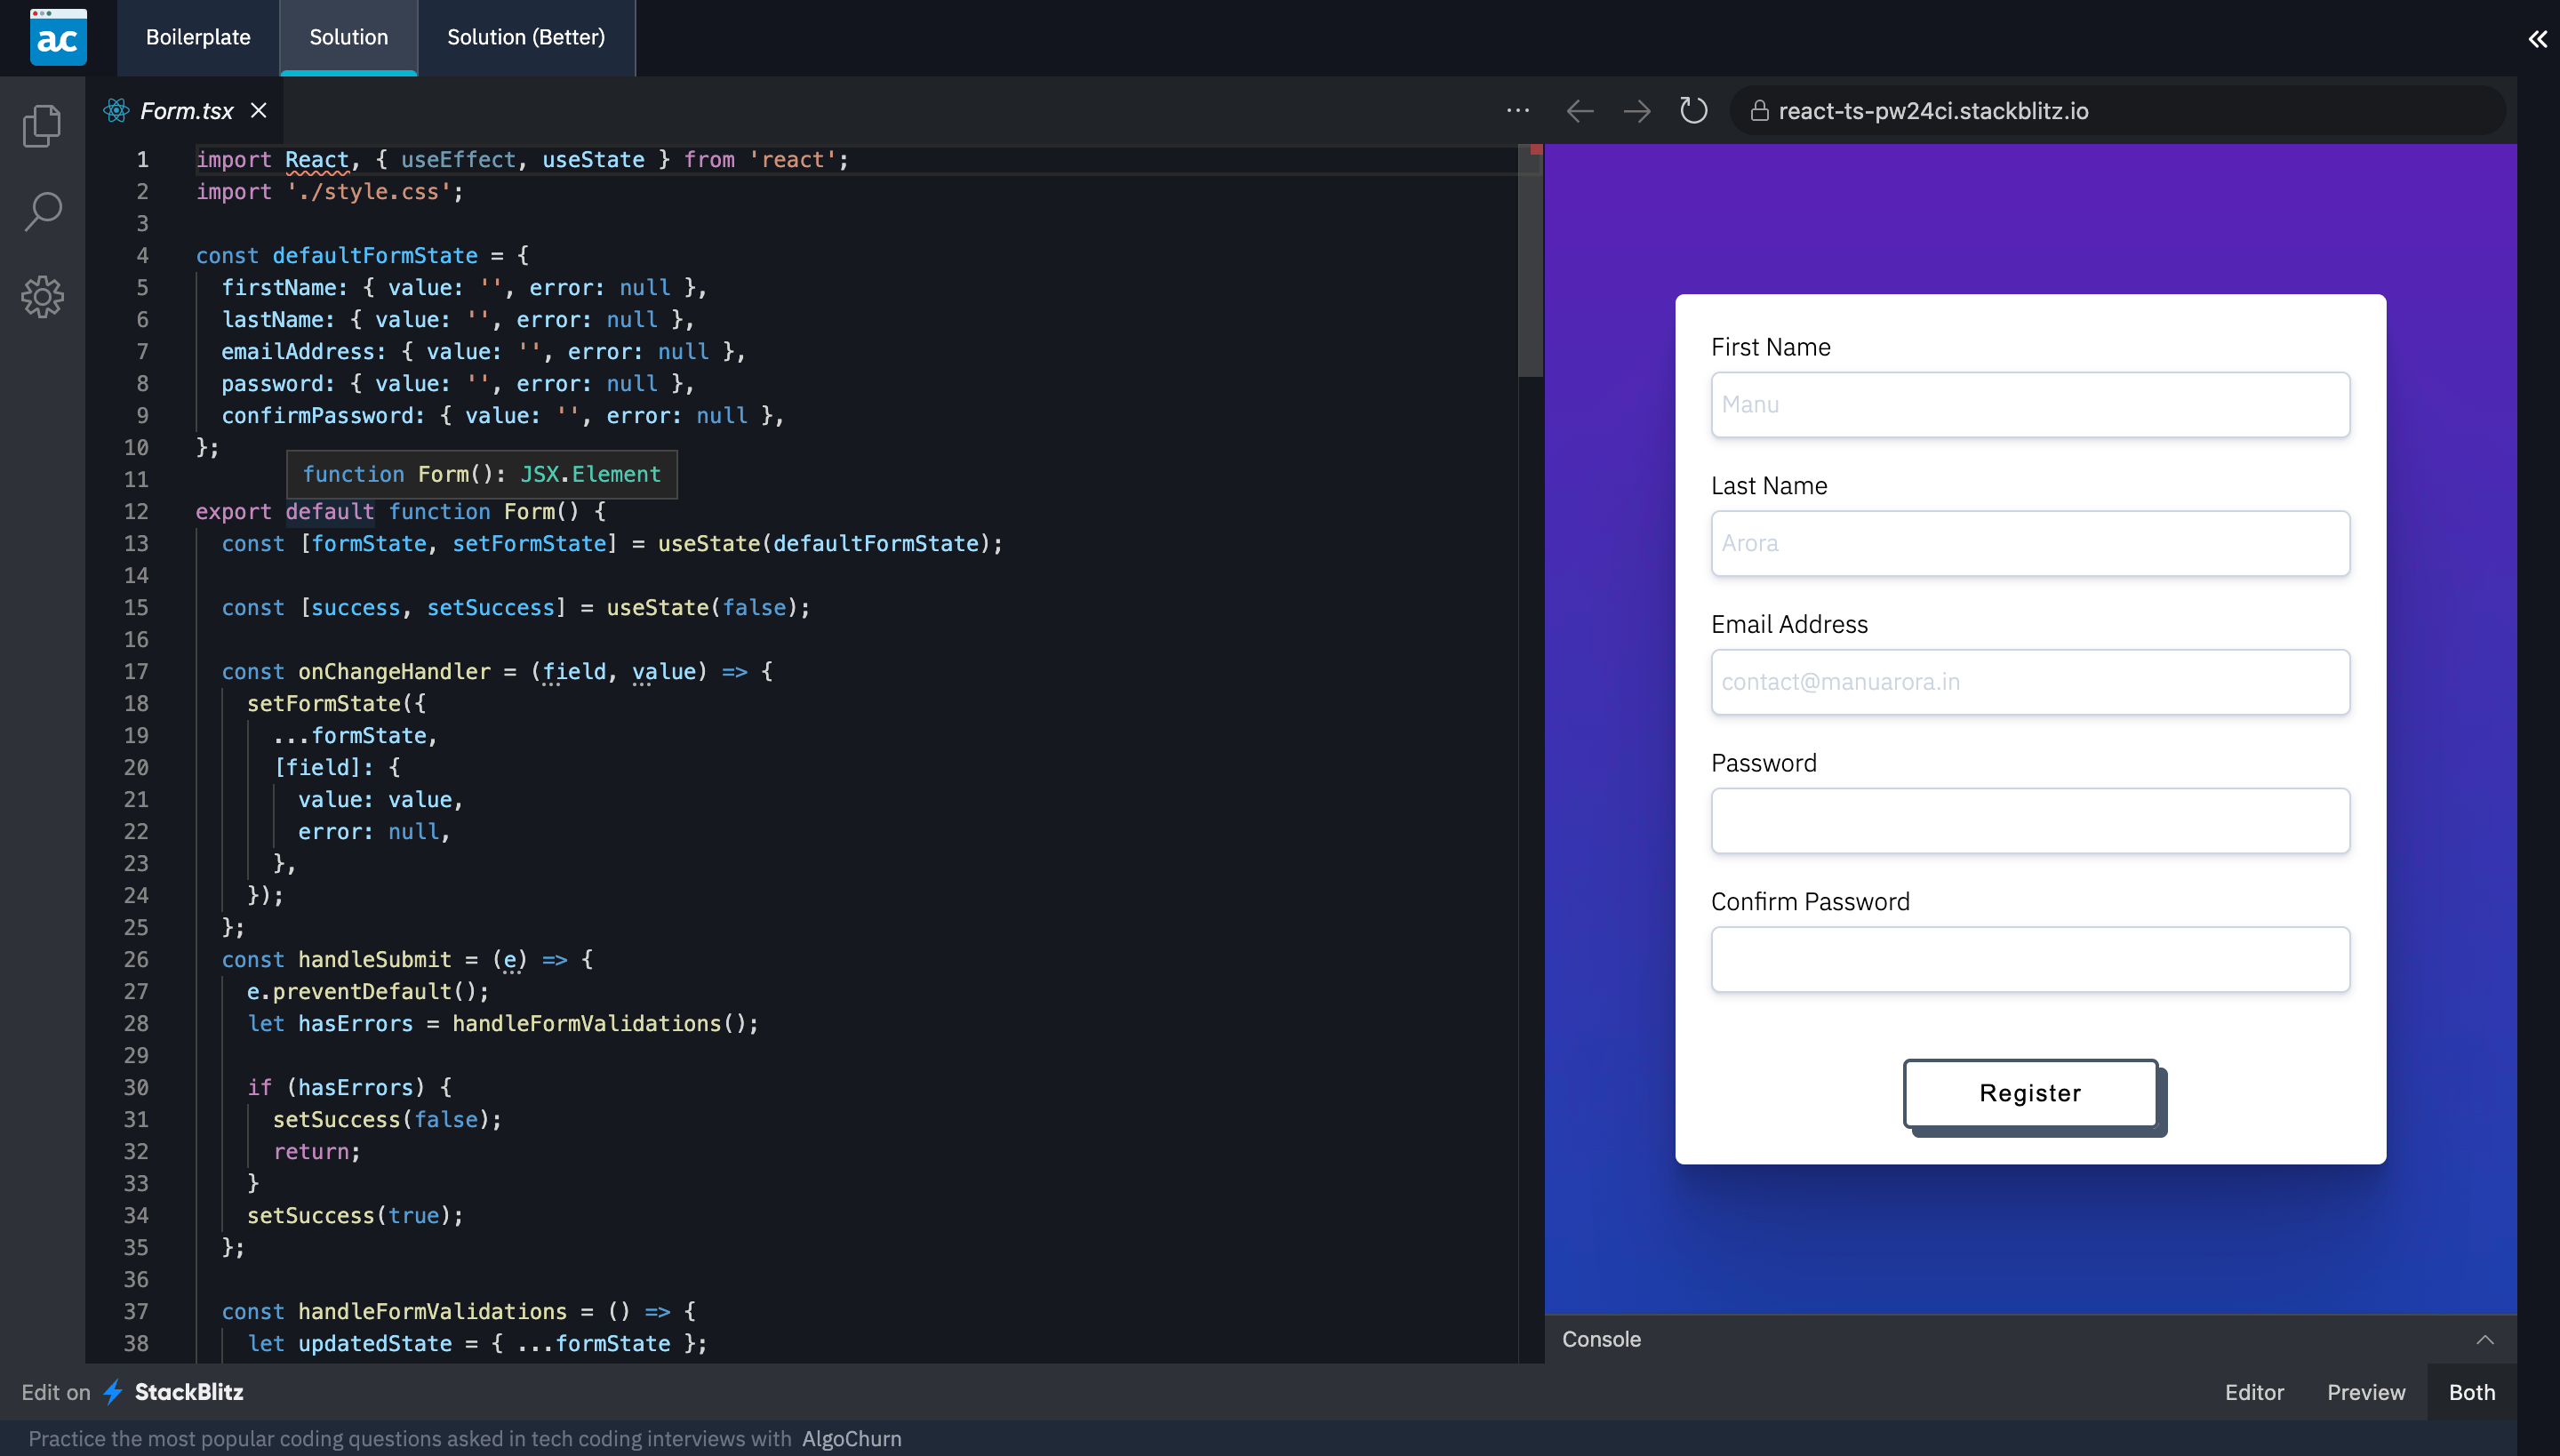Open Edit on StackBlitz link
This screenshot has width=2560, height=1456.
pos(133,1392)
